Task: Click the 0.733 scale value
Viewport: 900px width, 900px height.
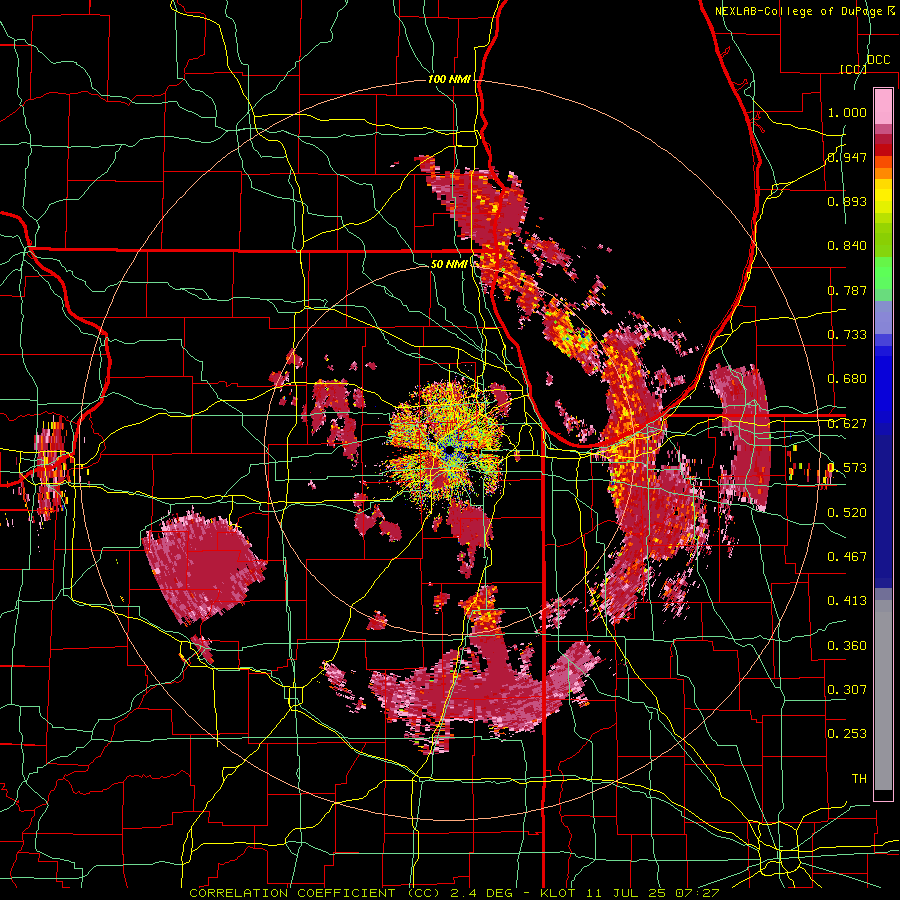Action: [847, 335]
